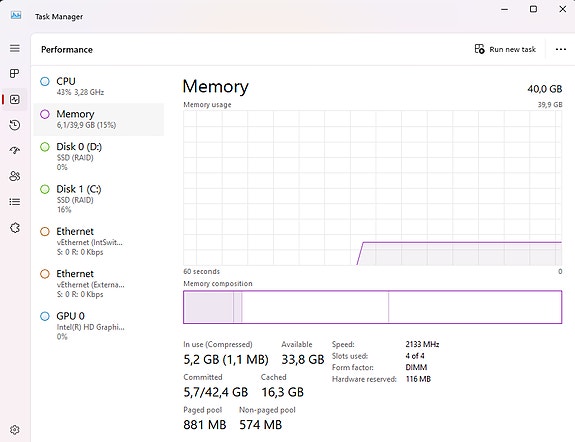Viewport: 575px width, 442px height.
Task: Click the memory composition bar
Action: click(x=373, y=307)
